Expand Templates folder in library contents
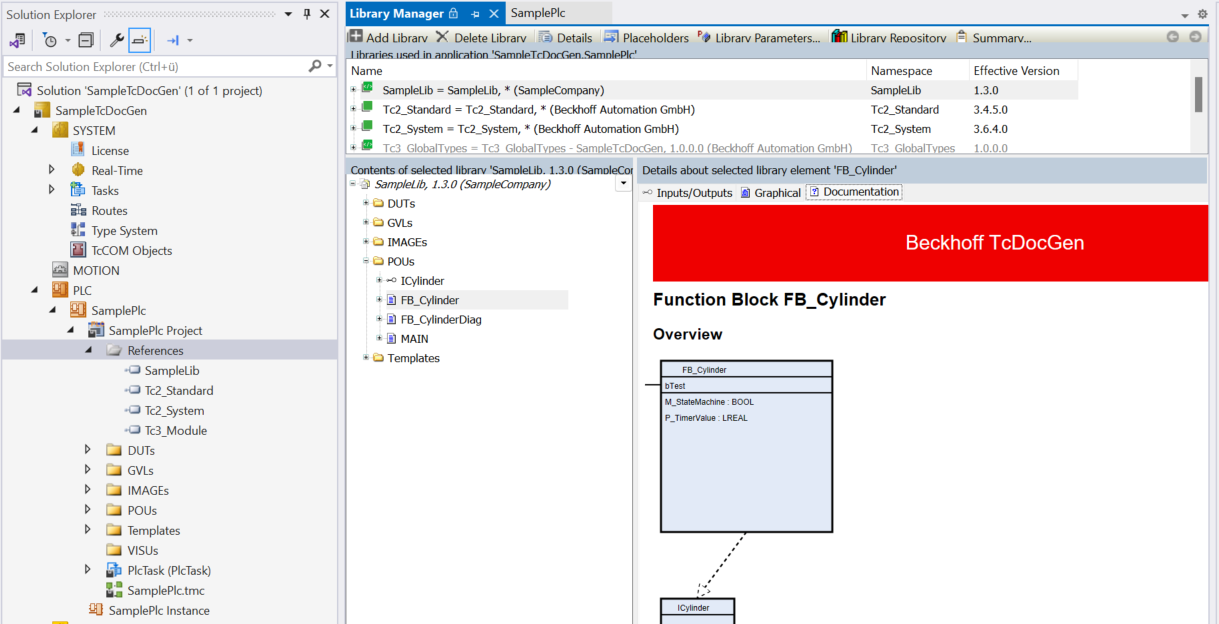The height and width of the screenshot is (624, 1219). (366, 358)
